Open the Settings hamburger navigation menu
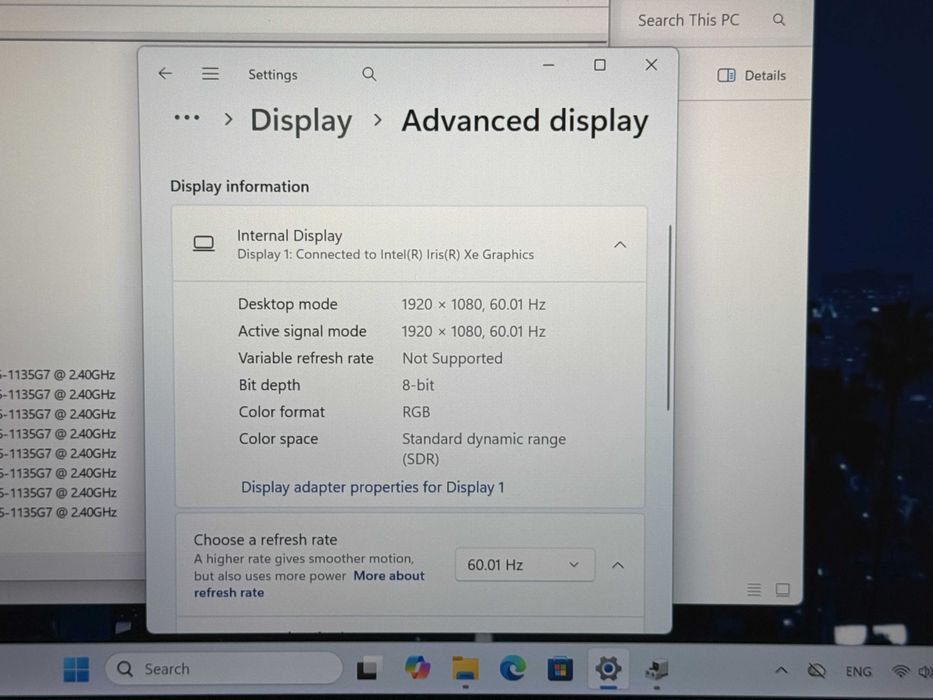The height and width of the screenshot is (700, 933). click(210, 74)
